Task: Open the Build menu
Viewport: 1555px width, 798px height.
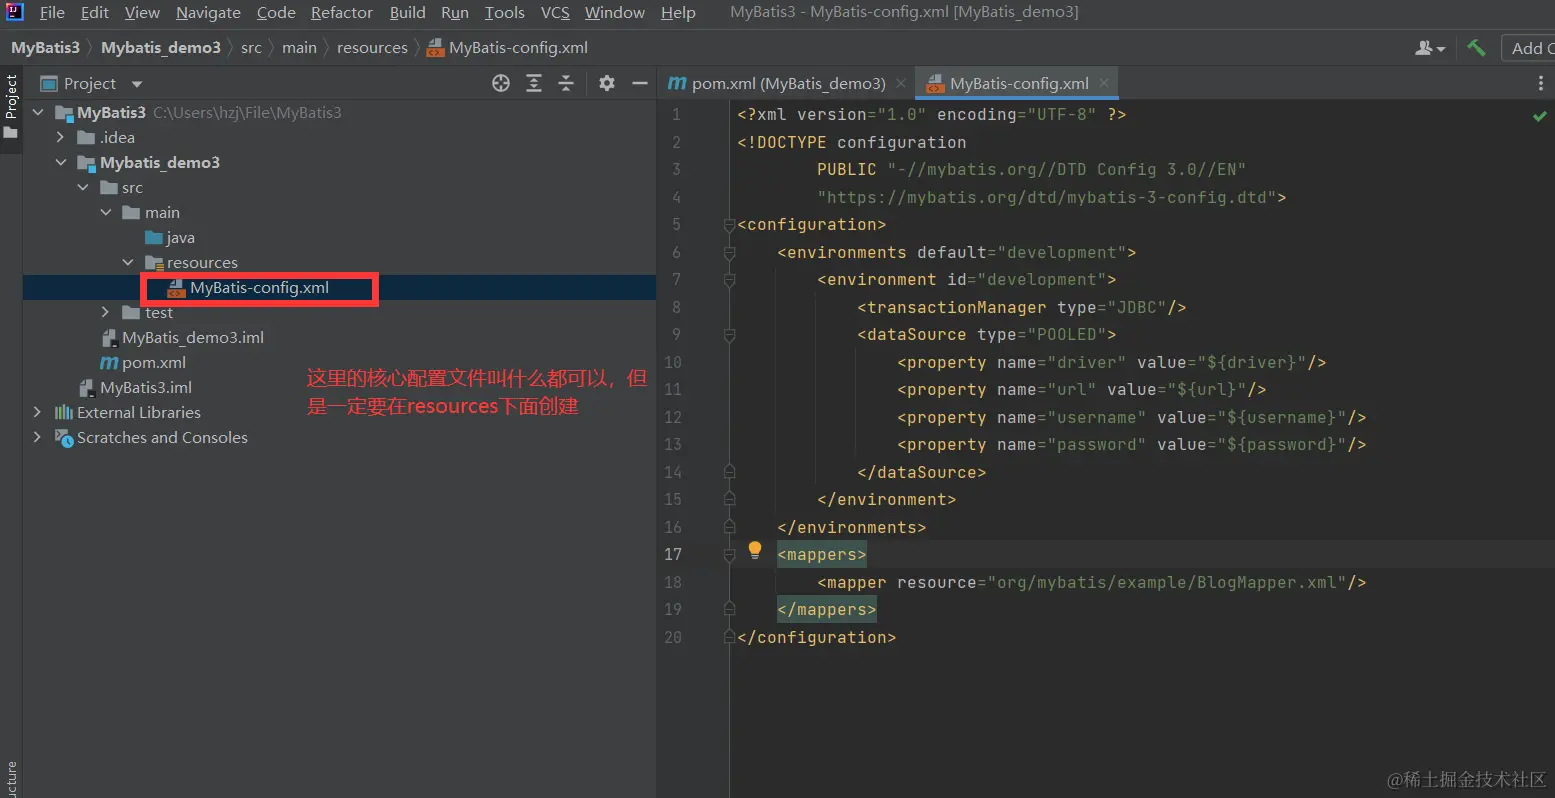Action: point(407,12)
